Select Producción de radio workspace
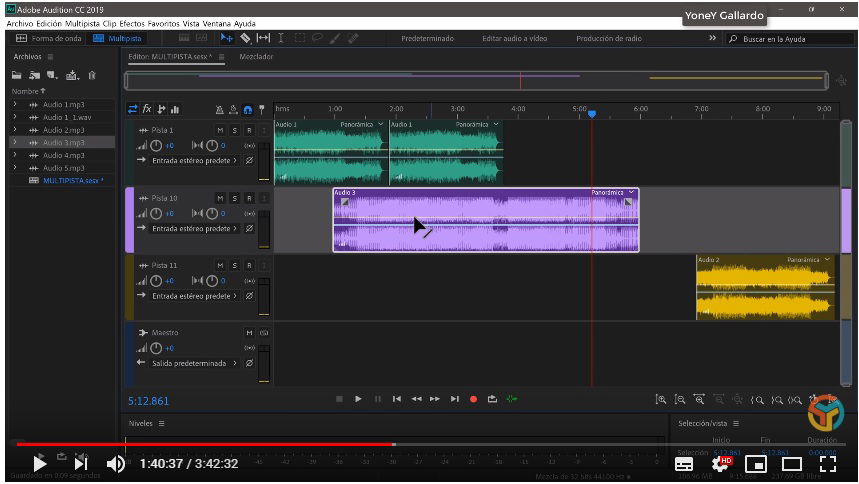Image resolution: width=859 pixels, height=484 pixels. click(x=609, y=38)
